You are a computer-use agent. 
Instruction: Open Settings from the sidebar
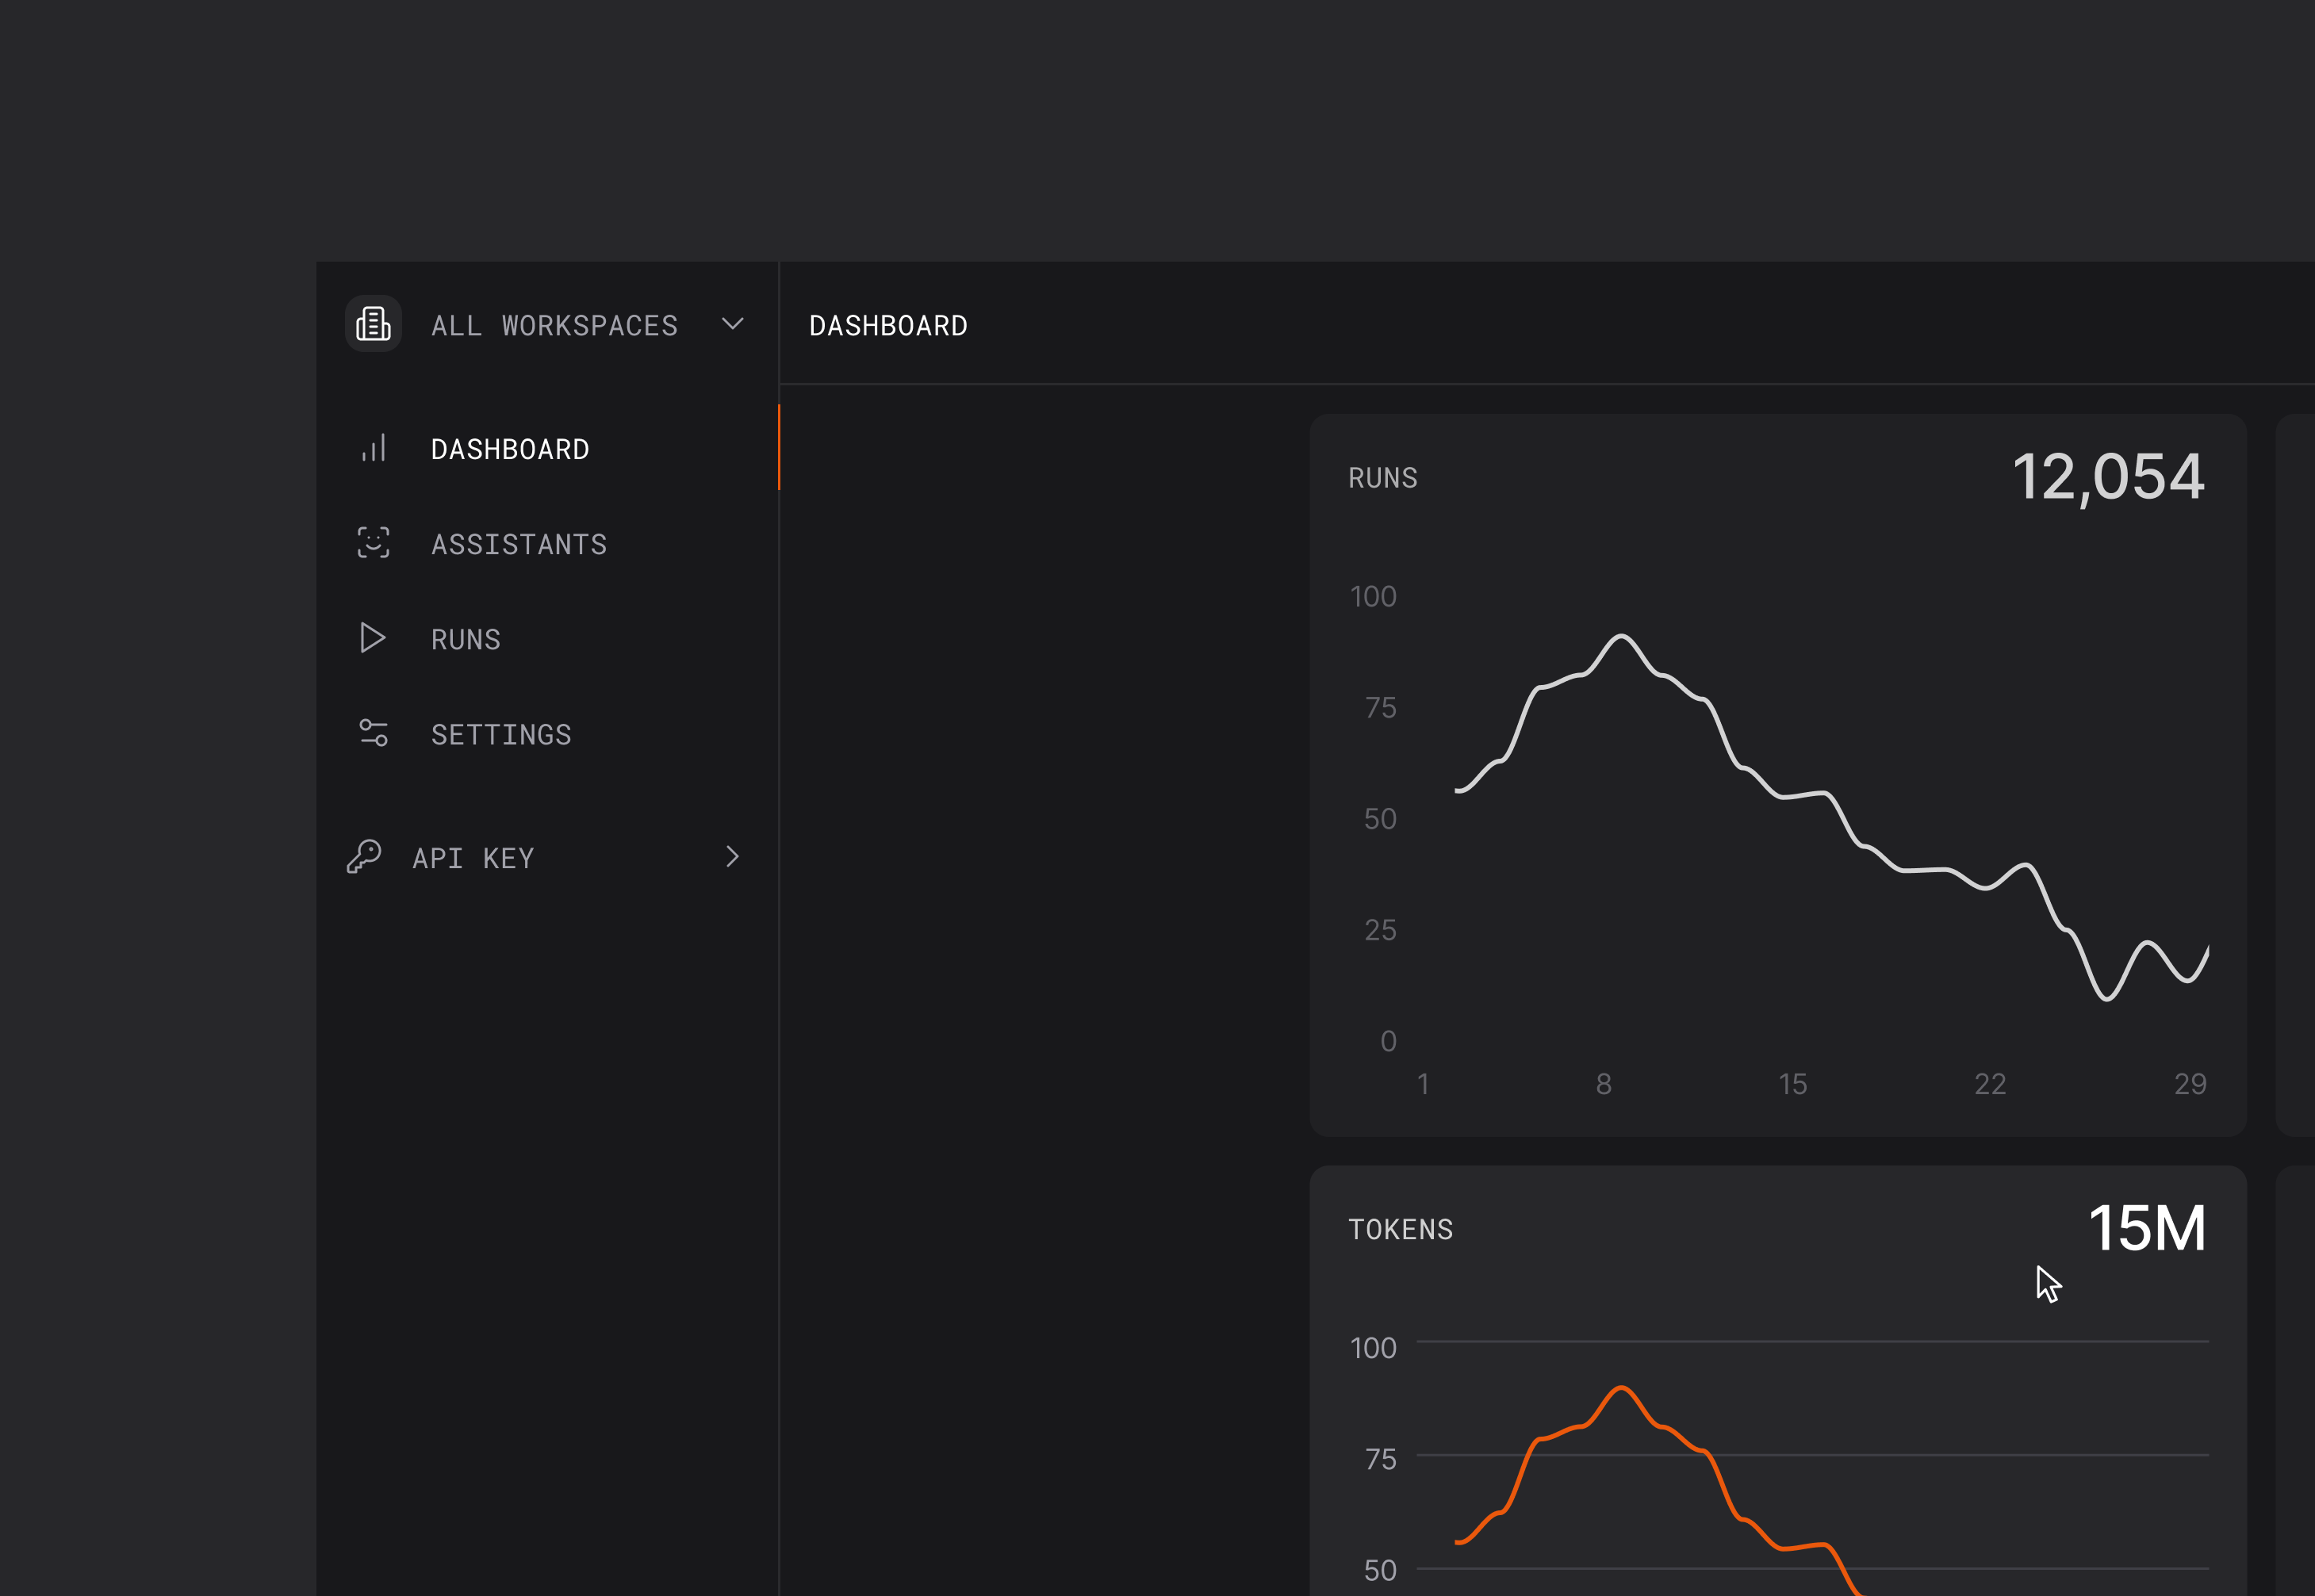point(501,734)
